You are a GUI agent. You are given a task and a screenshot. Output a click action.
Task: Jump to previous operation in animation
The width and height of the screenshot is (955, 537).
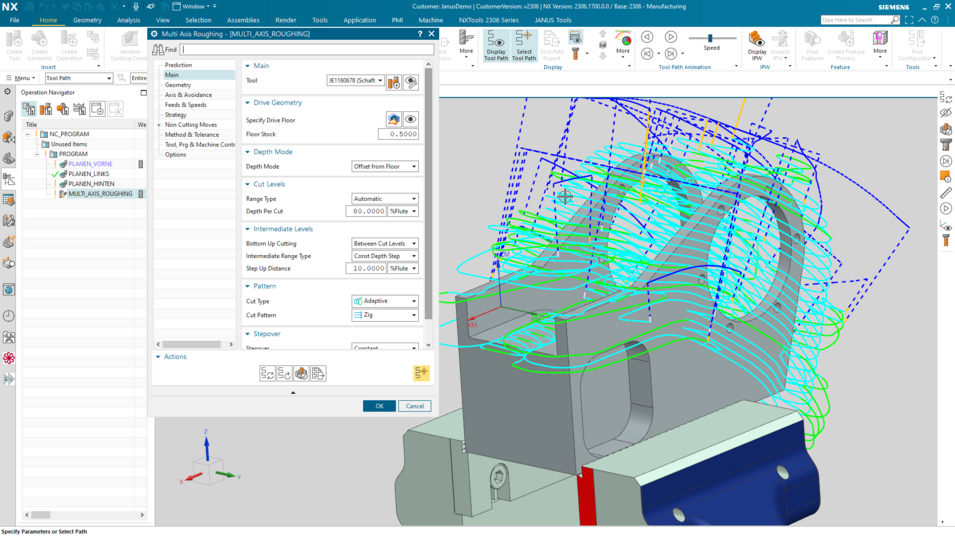pyautogui.click(x=647, y=54)
